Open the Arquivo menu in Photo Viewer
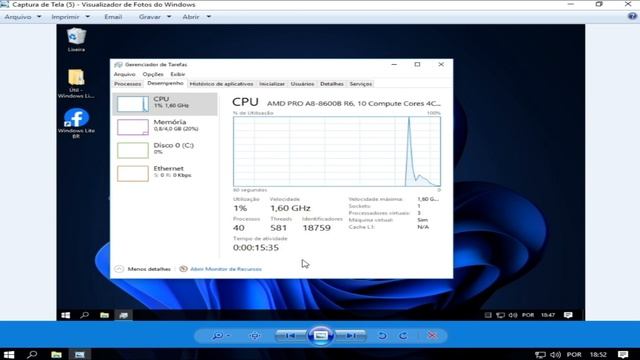 (22, 17)
